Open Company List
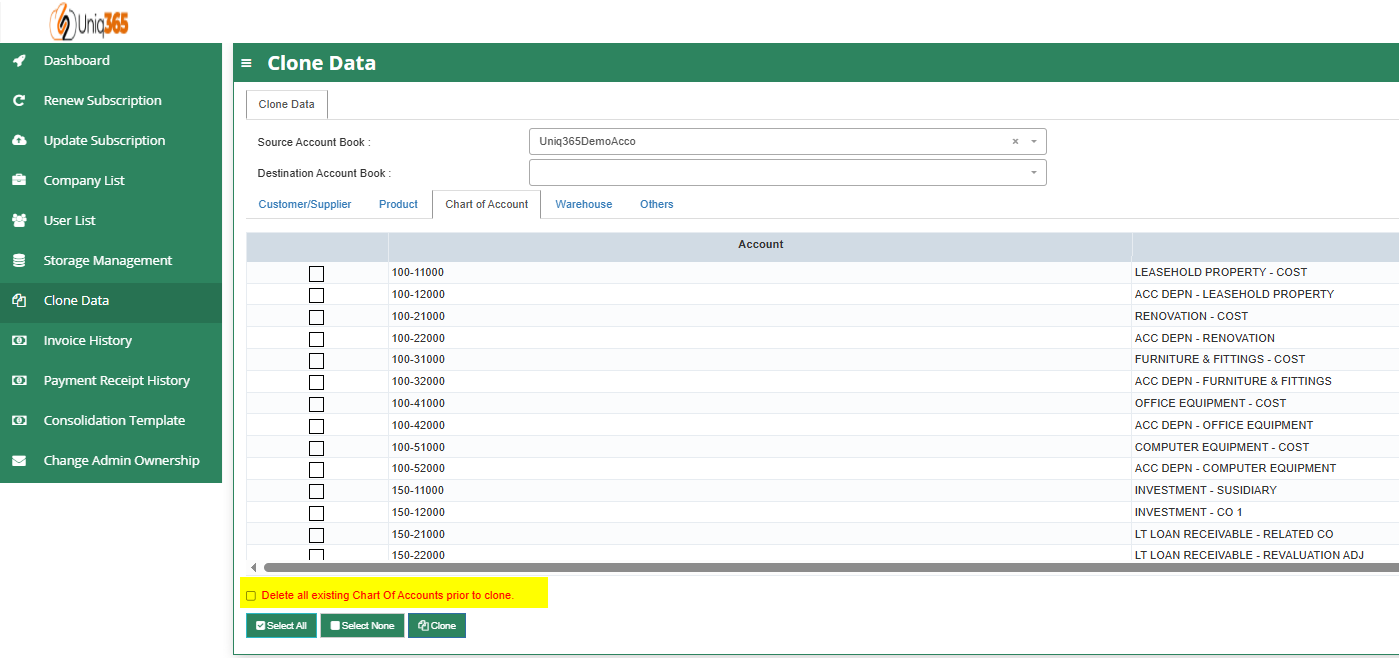The width and height of the screenshot is (1399, 658). pyautogui.click(x=111, y=181)
